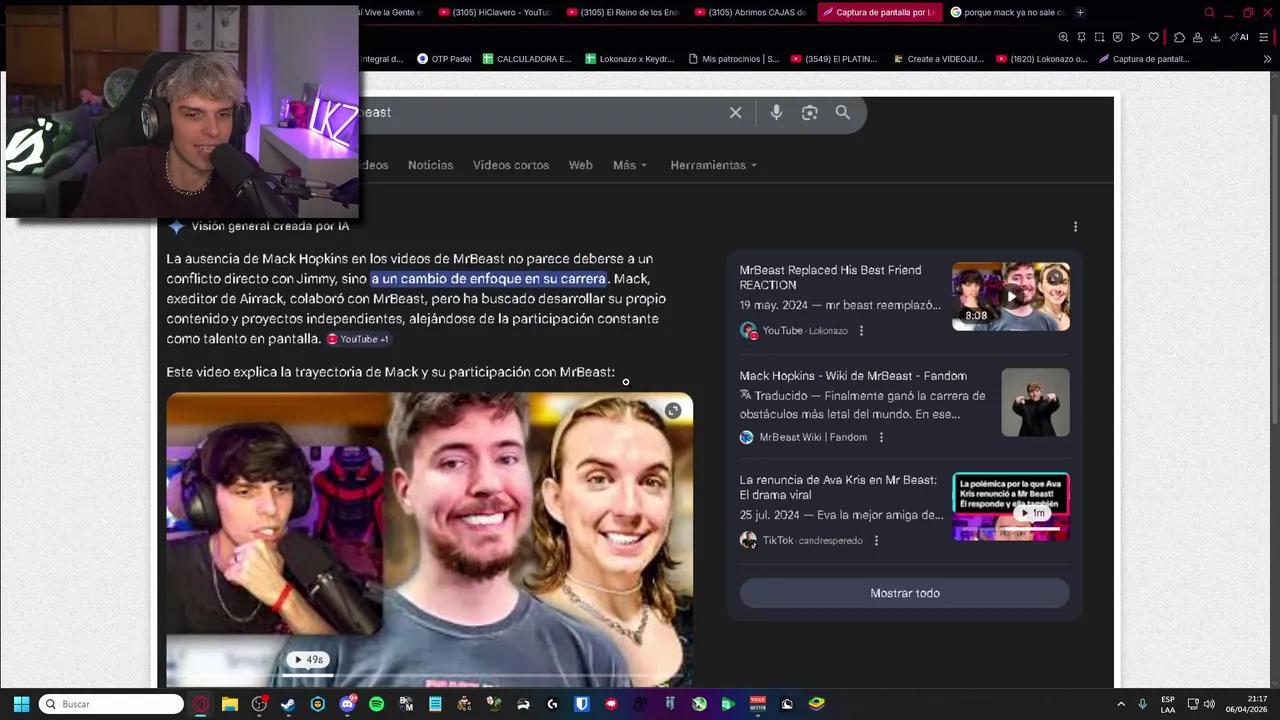Image resolution: width=1280 pixels, height=720 pixels.
Task: Open the Mack Hopkins Fandom thumbnail
Action: 1035,402
